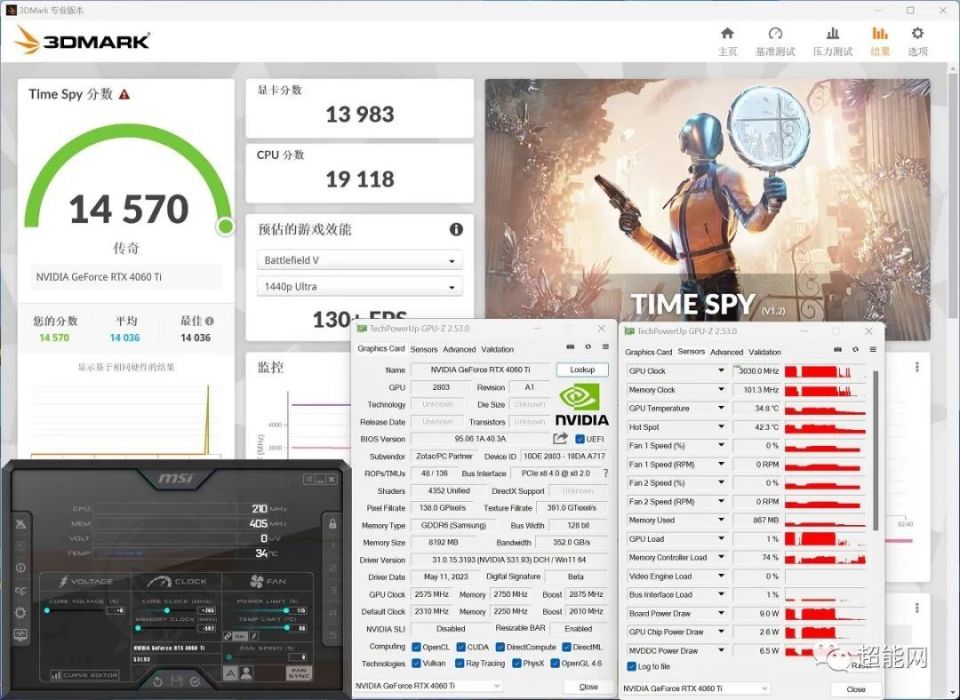Click the Afterburner settings gear icon
This screenshot has width=960, height=700.
pyautogui.click(x=21, y=612)
